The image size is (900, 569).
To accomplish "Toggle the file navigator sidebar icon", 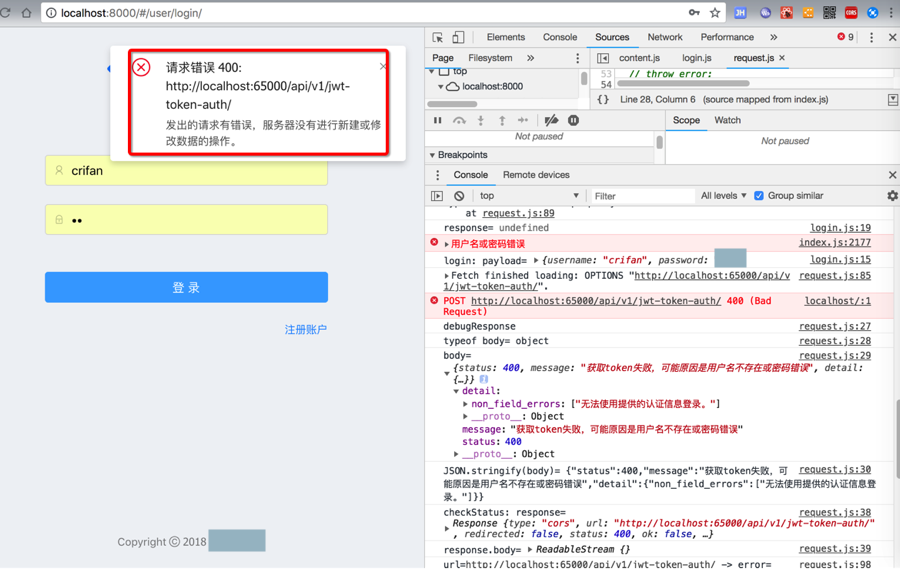I will click(x=603, y=58).
